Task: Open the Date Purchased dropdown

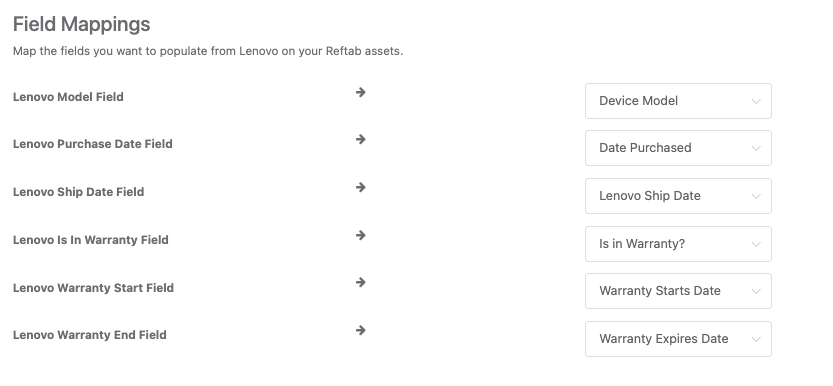Action: (678, 148)
